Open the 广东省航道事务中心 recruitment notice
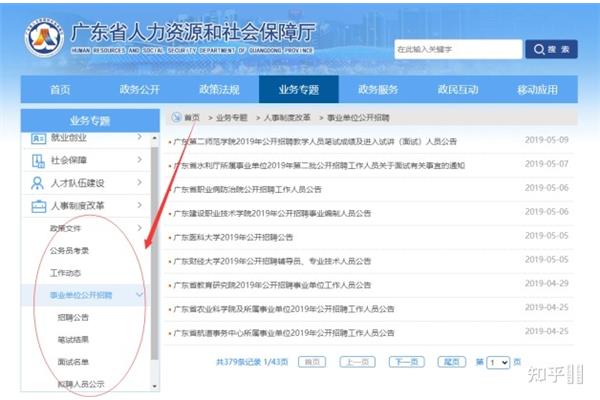Viewport: 600px width, 400px height. [x=284, y=333]
